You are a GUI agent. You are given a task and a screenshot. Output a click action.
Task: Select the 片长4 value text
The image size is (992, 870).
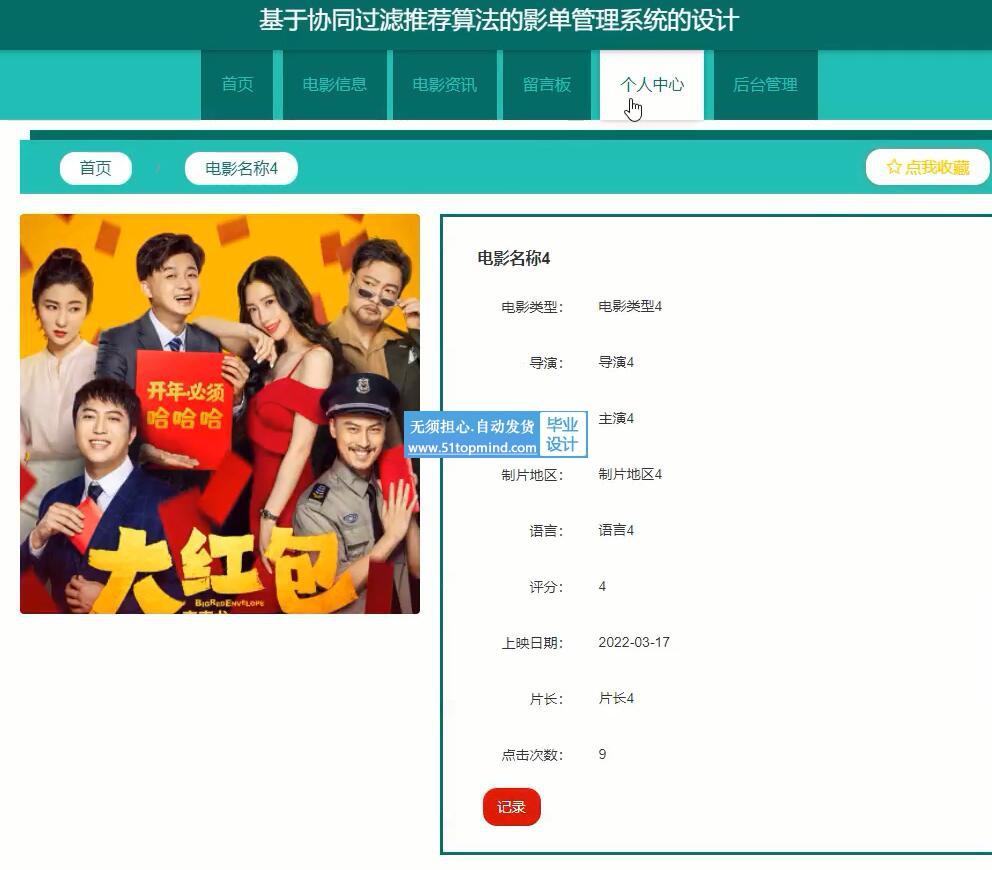616,699
